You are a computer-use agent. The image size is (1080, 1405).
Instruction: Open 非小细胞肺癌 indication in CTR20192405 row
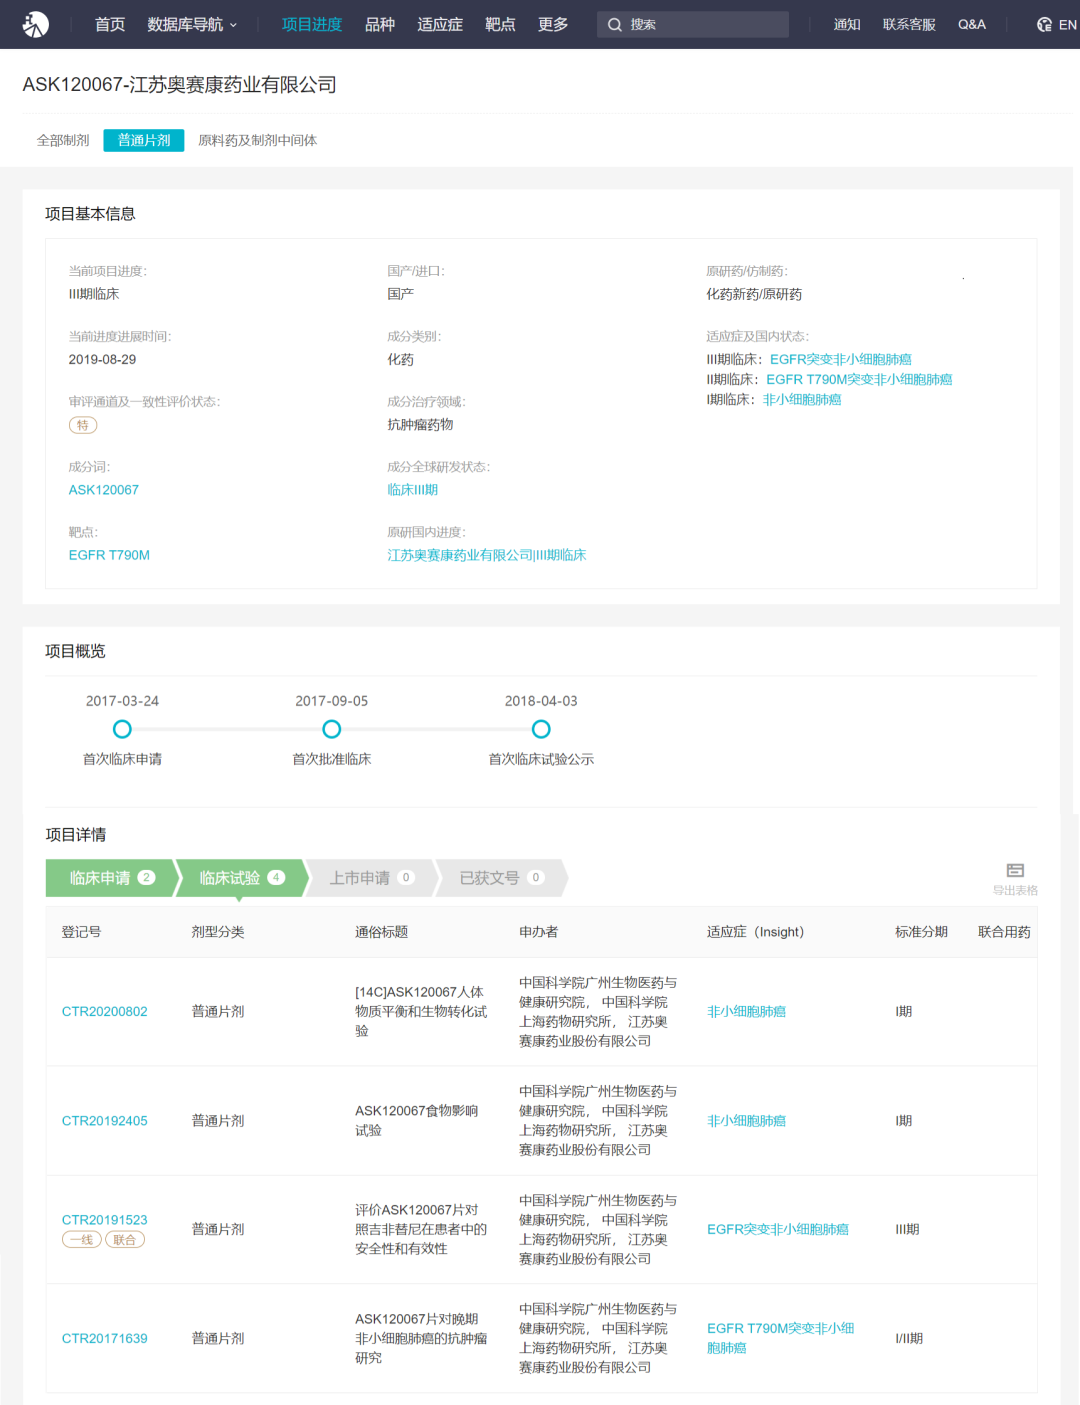point(746,1121)
